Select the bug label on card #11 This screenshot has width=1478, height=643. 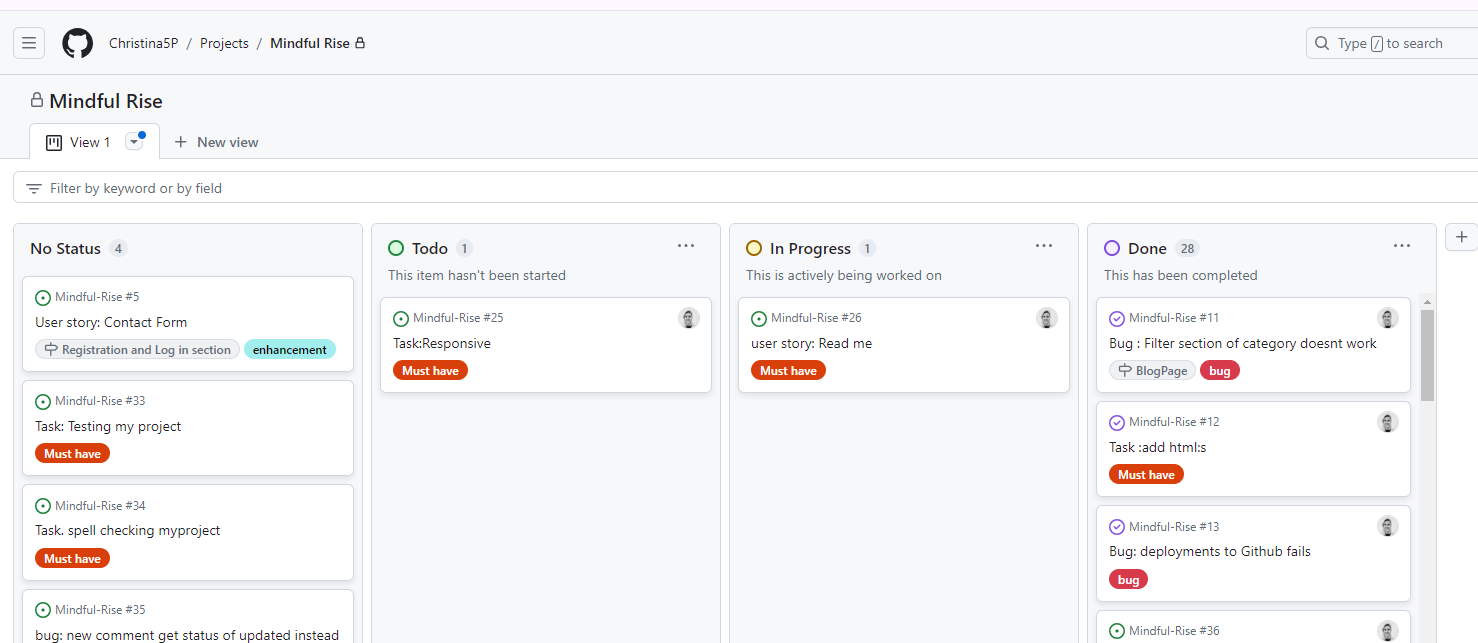coord(1220,370)
